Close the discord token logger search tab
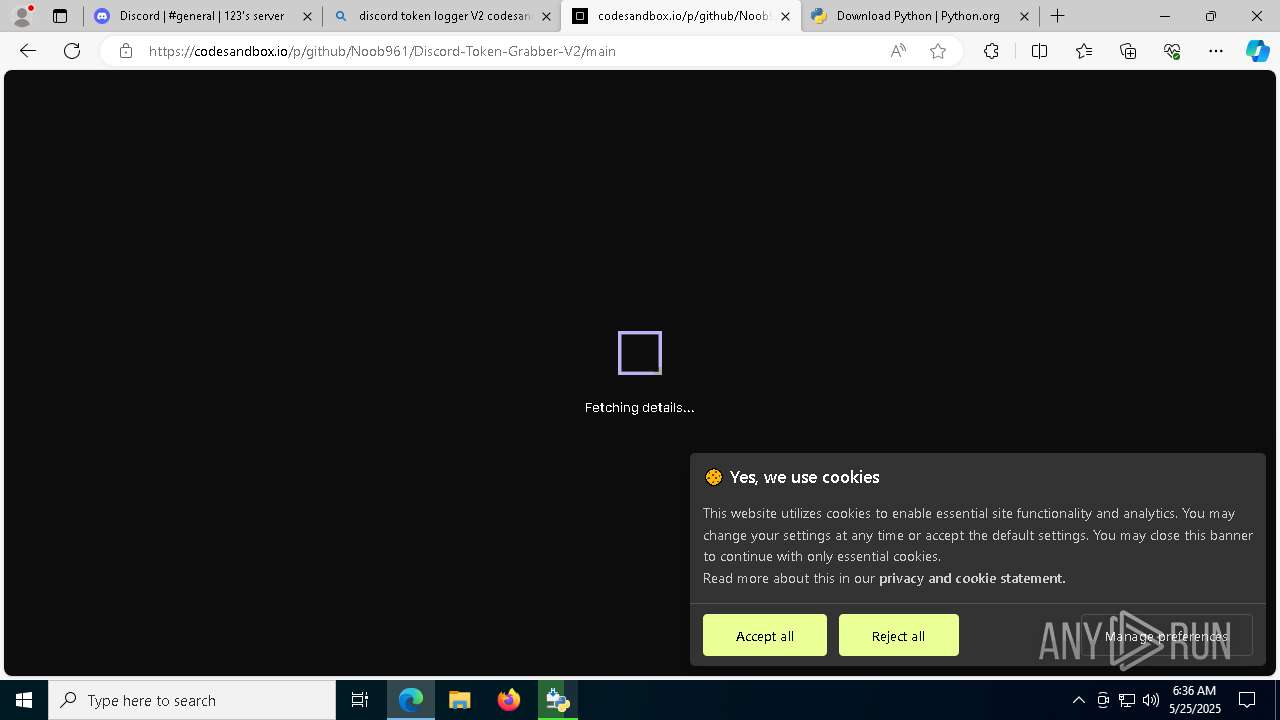This screenshot has height=720, width=1280. 546,16
